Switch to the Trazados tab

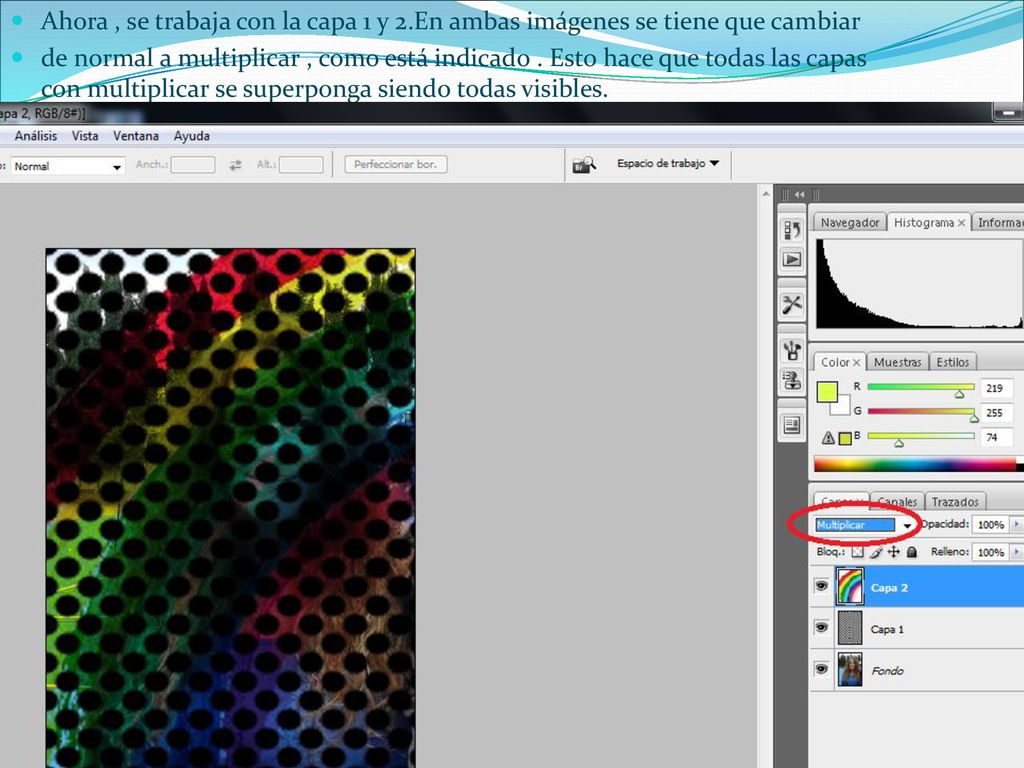[x=955, y=502]
